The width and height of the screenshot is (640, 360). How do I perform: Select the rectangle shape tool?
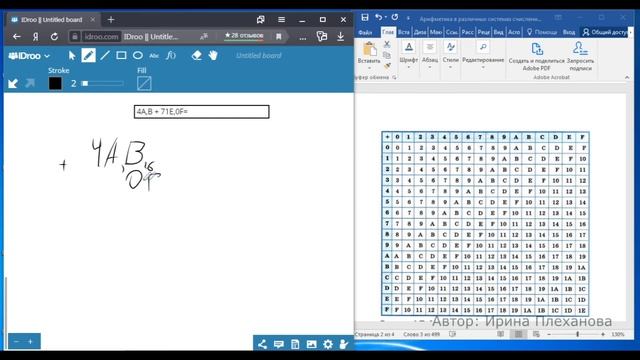click(121, 56)
